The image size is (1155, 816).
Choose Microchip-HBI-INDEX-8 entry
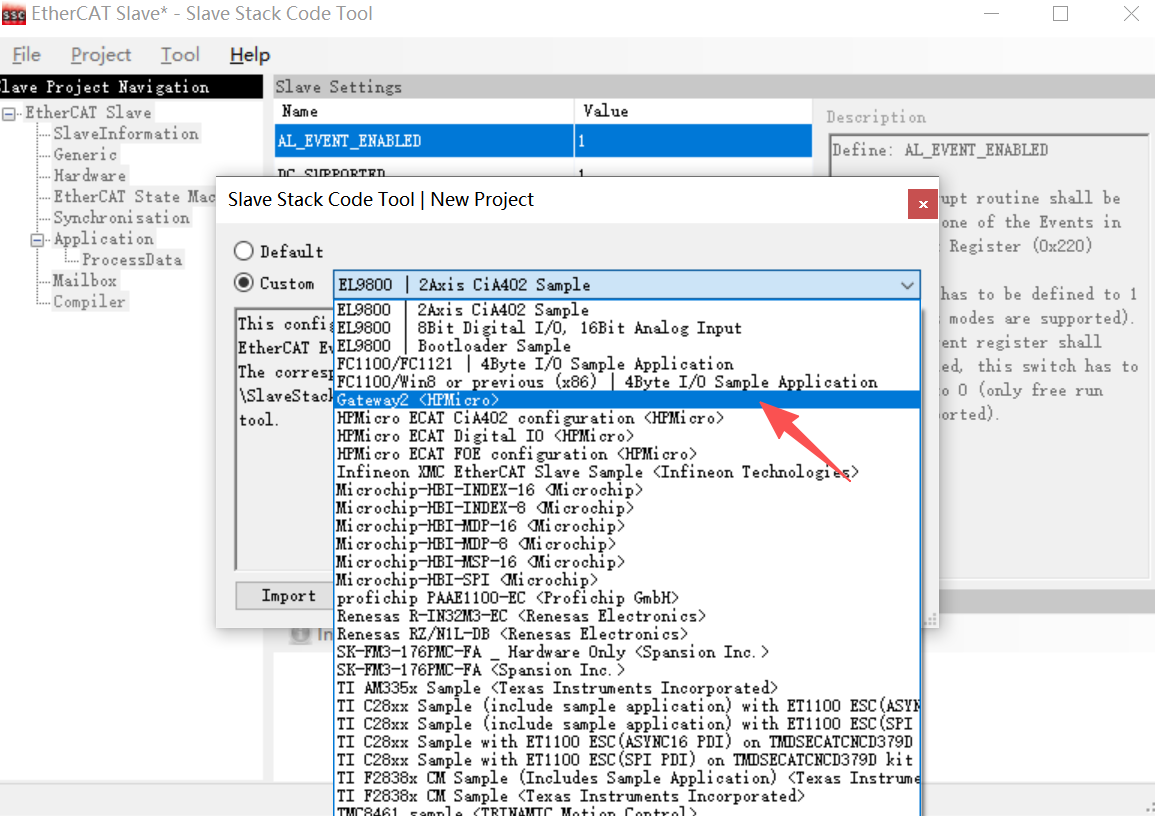point(627,508)
